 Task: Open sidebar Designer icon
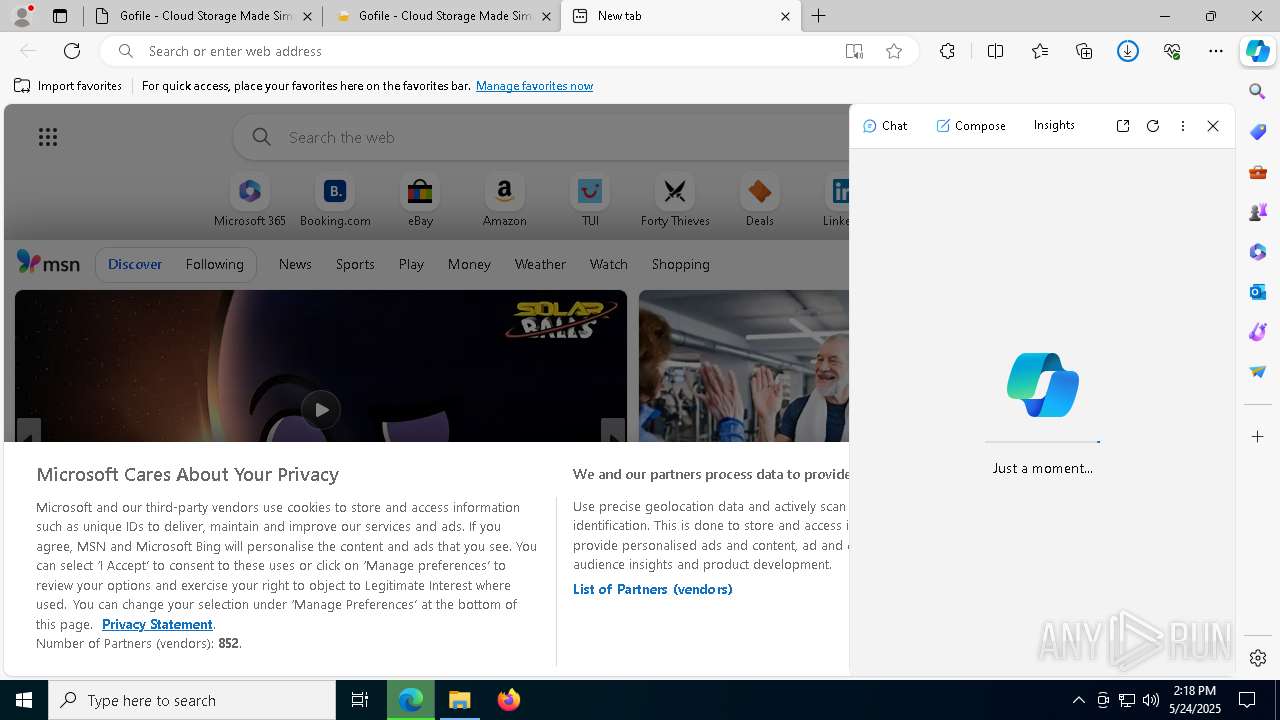[1258, 332]
